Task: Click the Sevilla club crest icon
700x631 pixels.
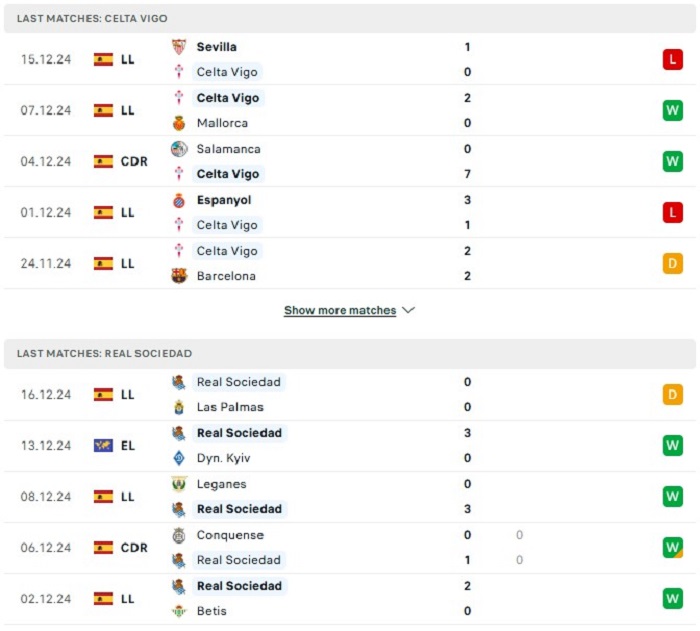Action: pos(179,47)
